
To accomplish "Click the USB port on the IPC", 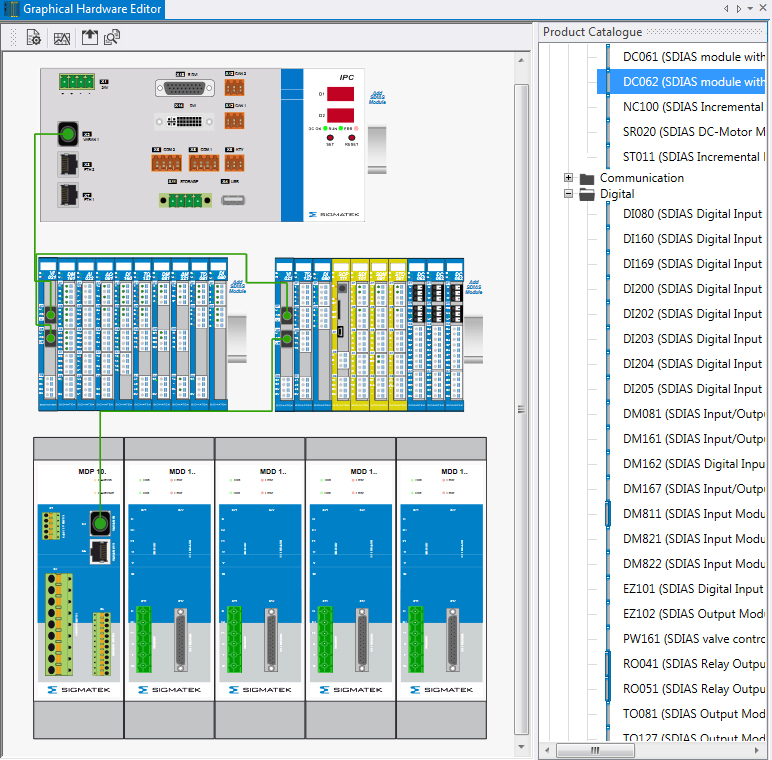I will point(233,200).
